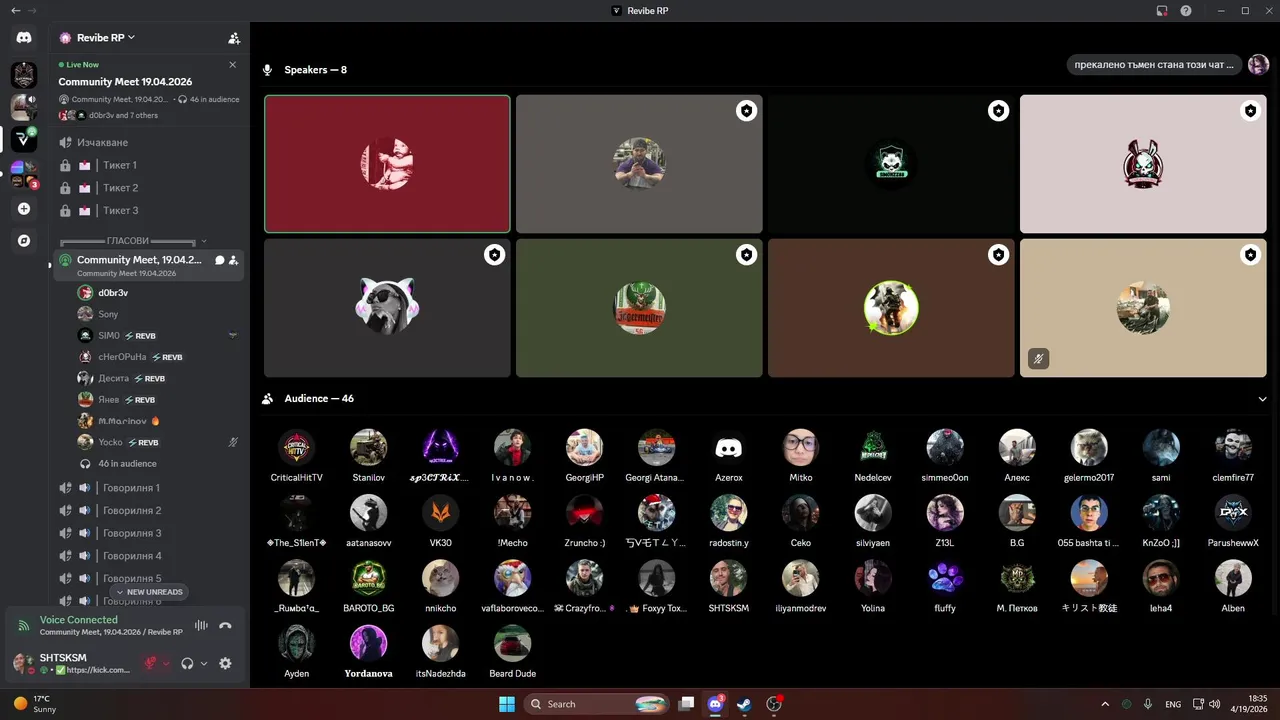Viewport: 1280px width, 720px height.
Task: Join the Говорилня 2 voice channel
Action: pyautogui.click(x=148, y=510)
